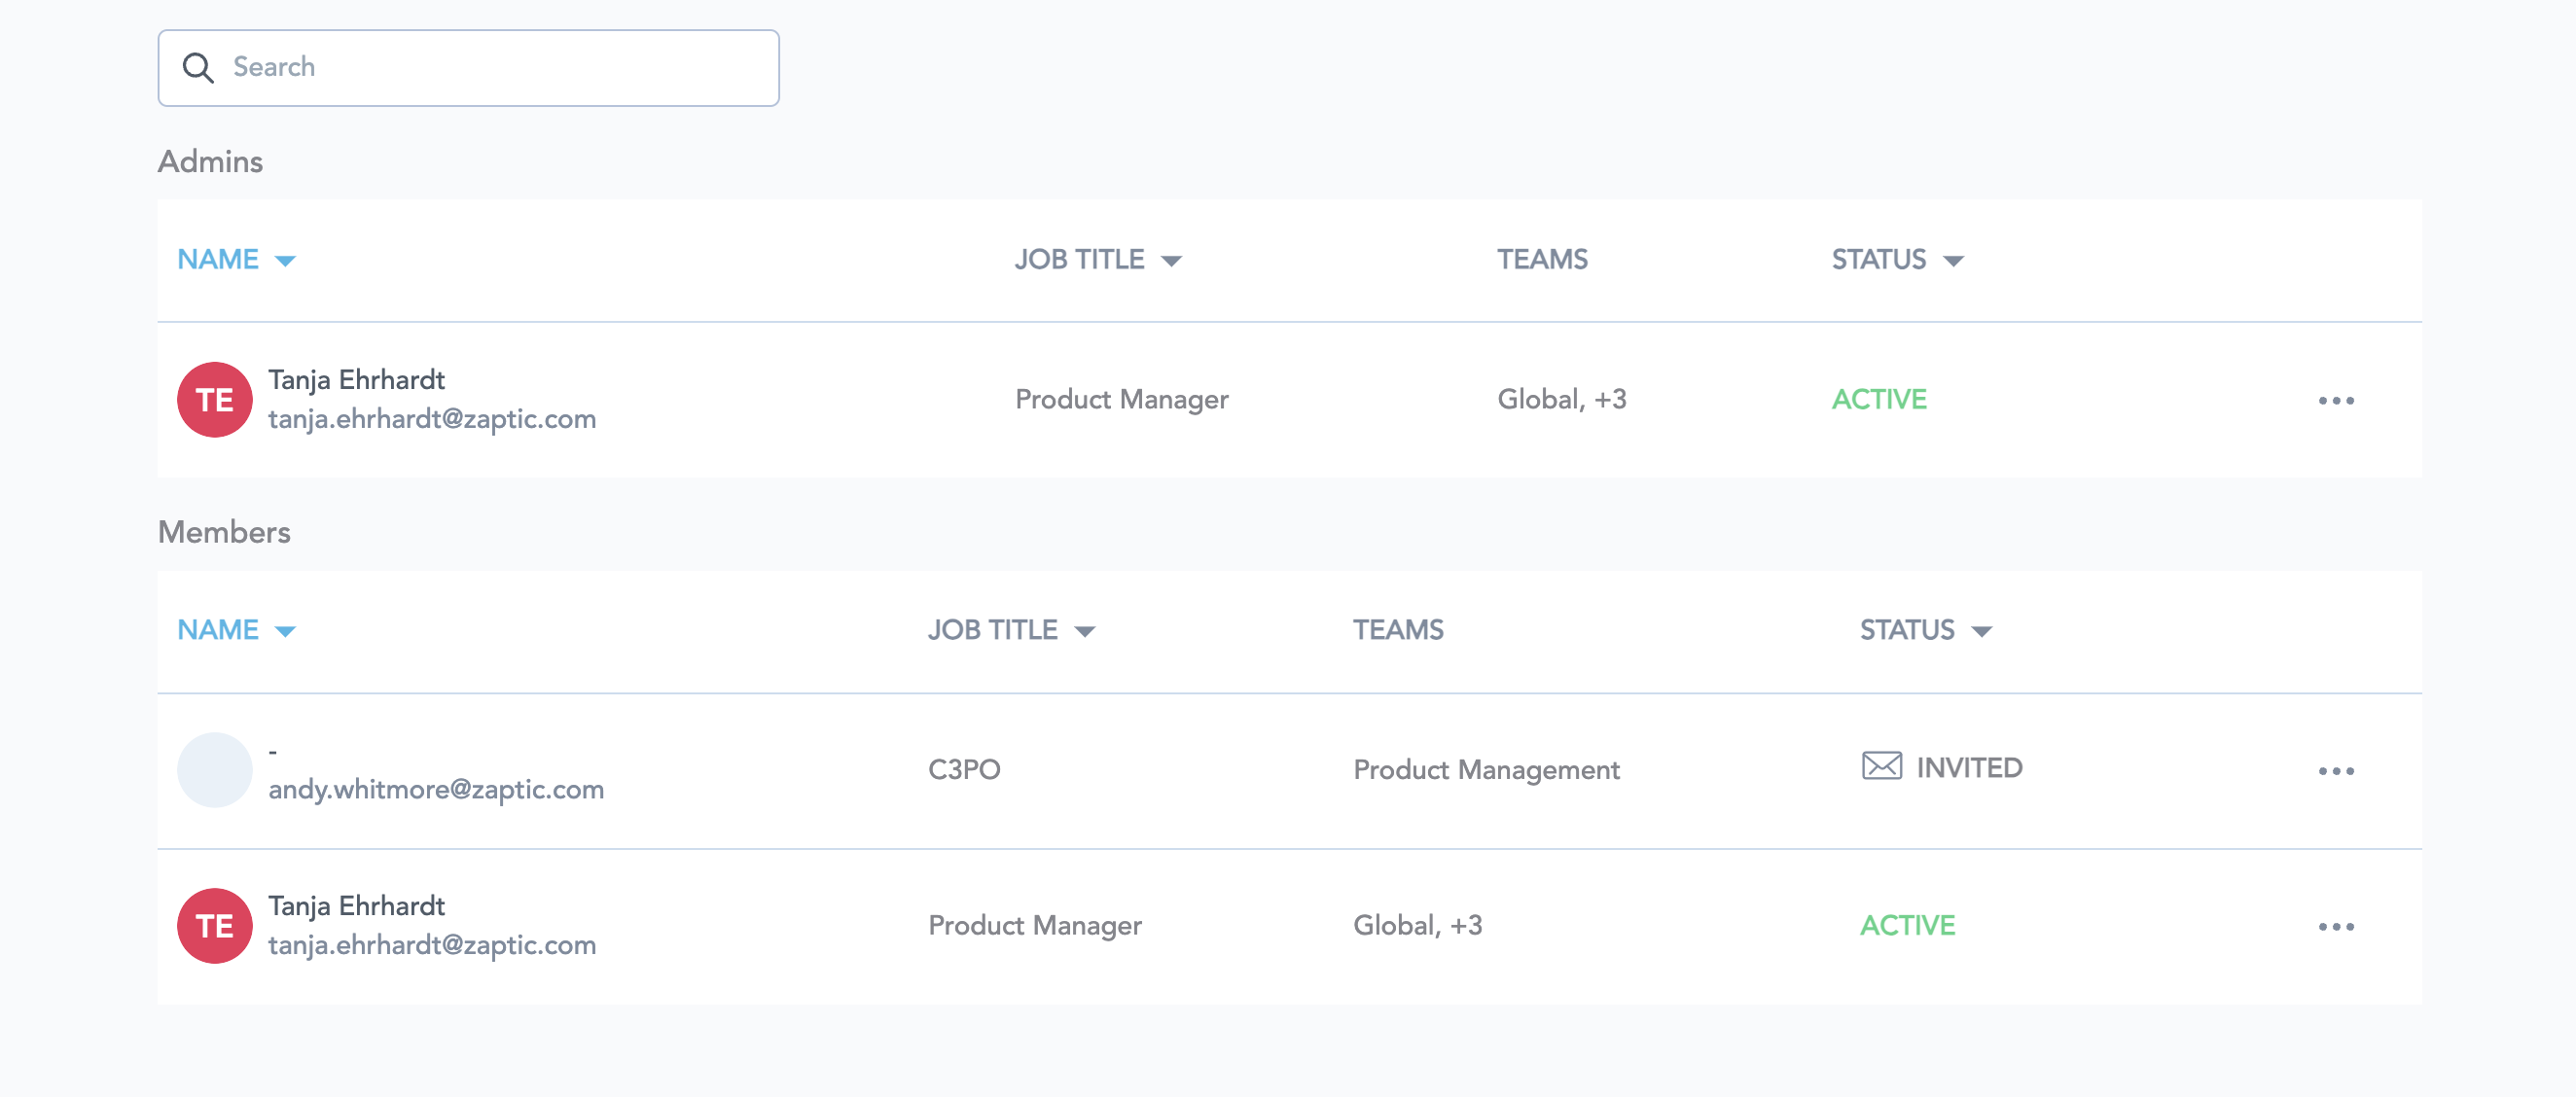This screenshot has width=2576, height=1097.
Task: Open more options for andy.whitmore member row
Action: pyautogui.click(x=2335, y=771)
